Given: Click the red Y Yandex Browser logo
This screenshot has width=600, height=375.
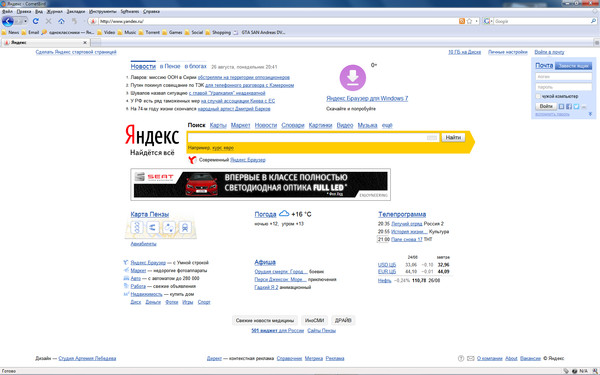Looking at the screenshot, I should 192,160.
